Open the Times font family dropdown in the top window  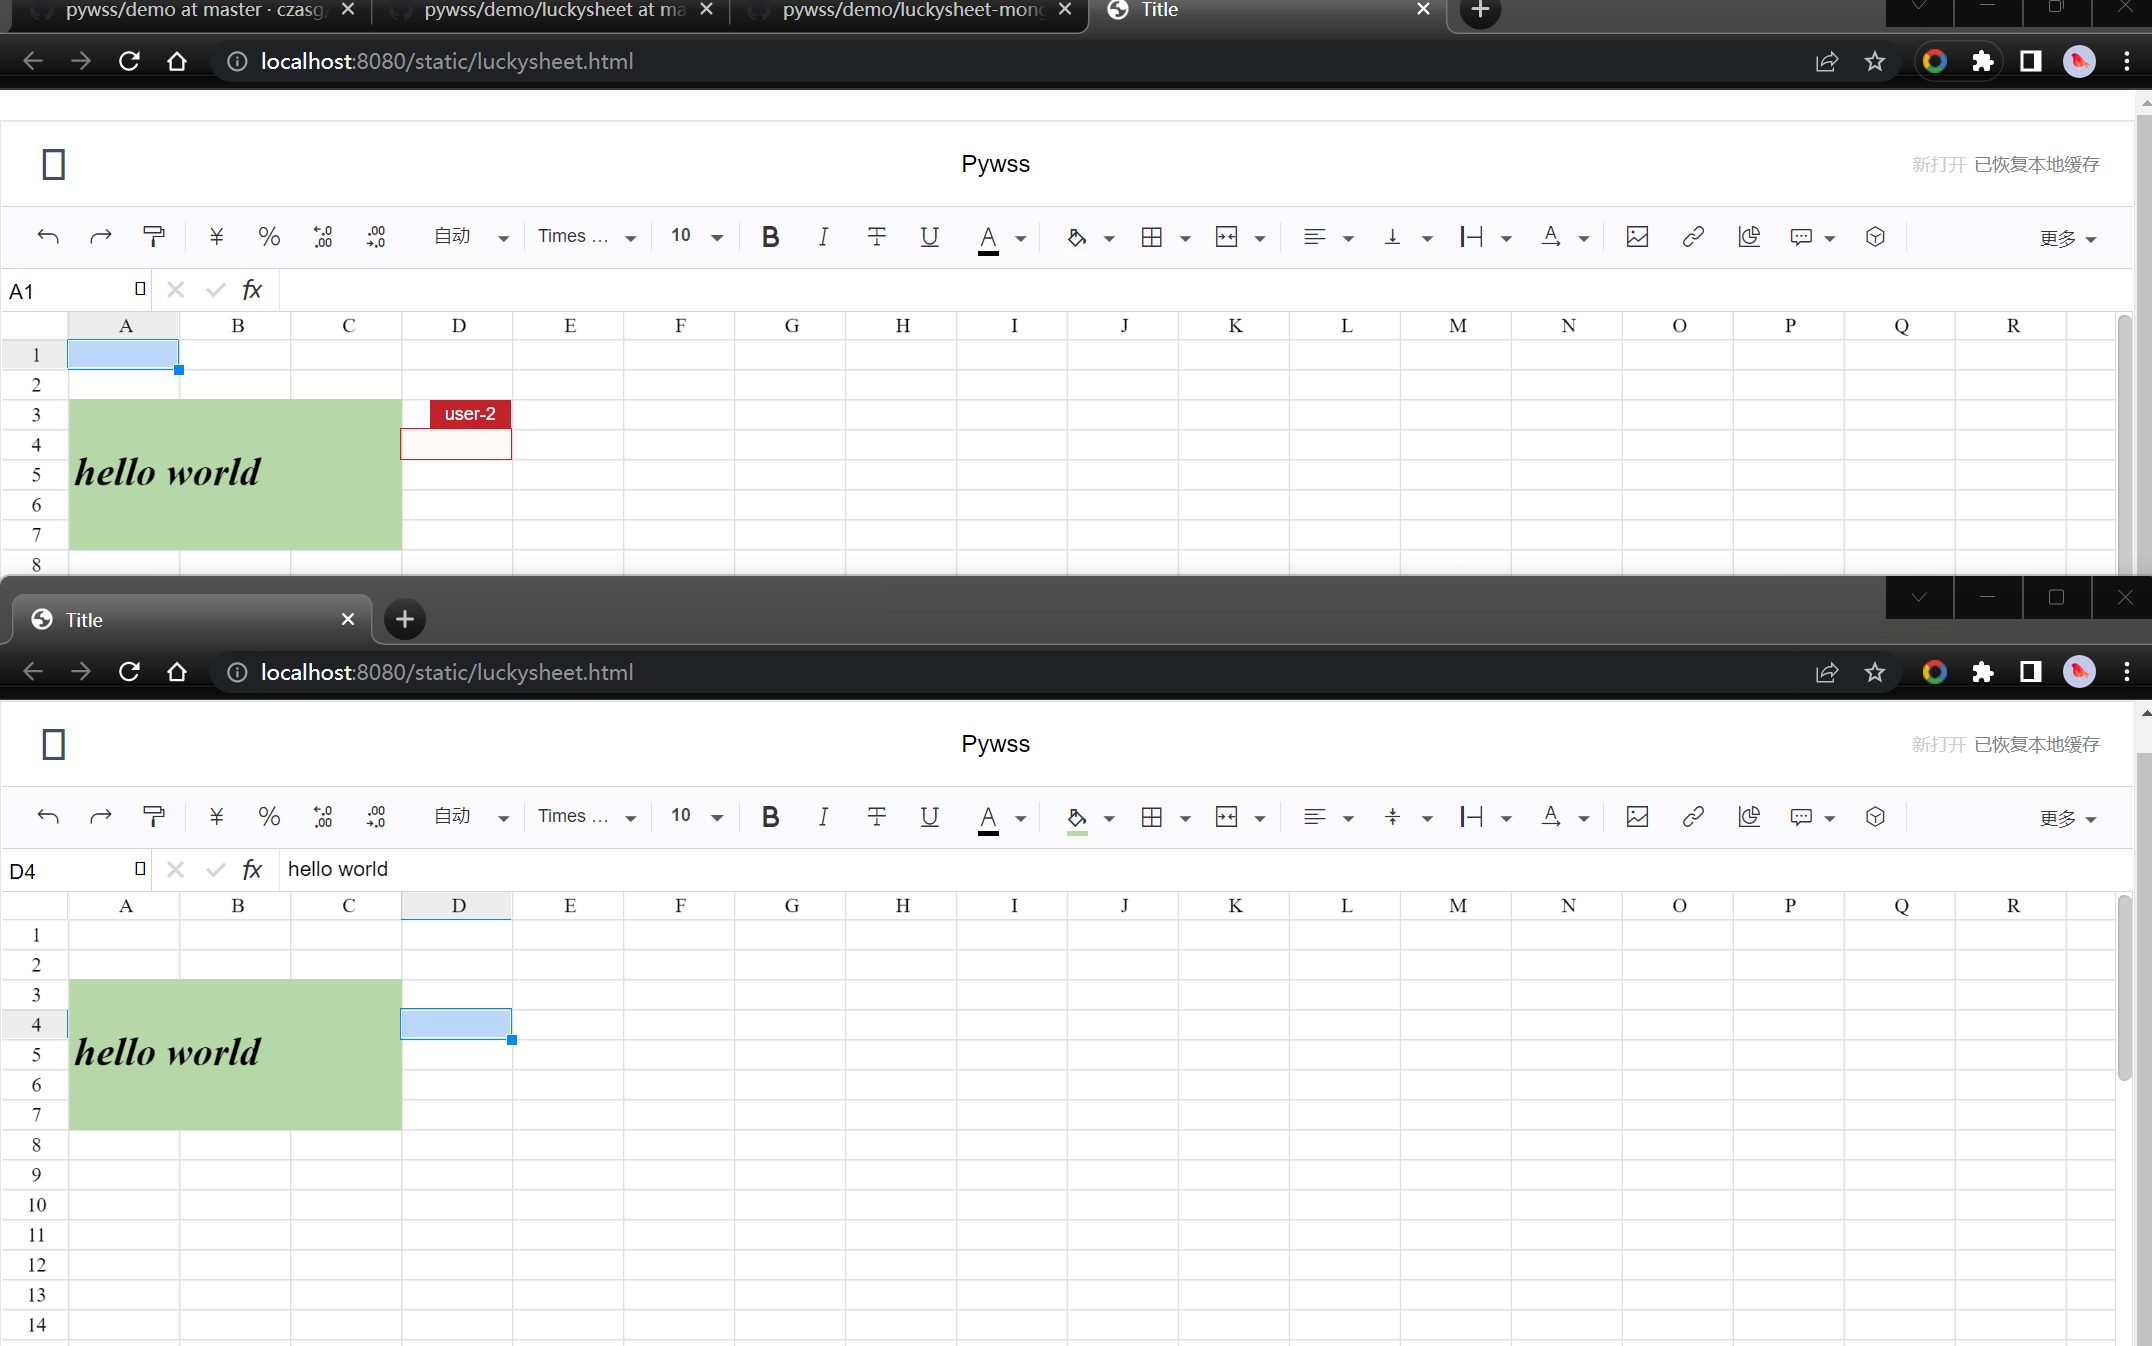587,237
